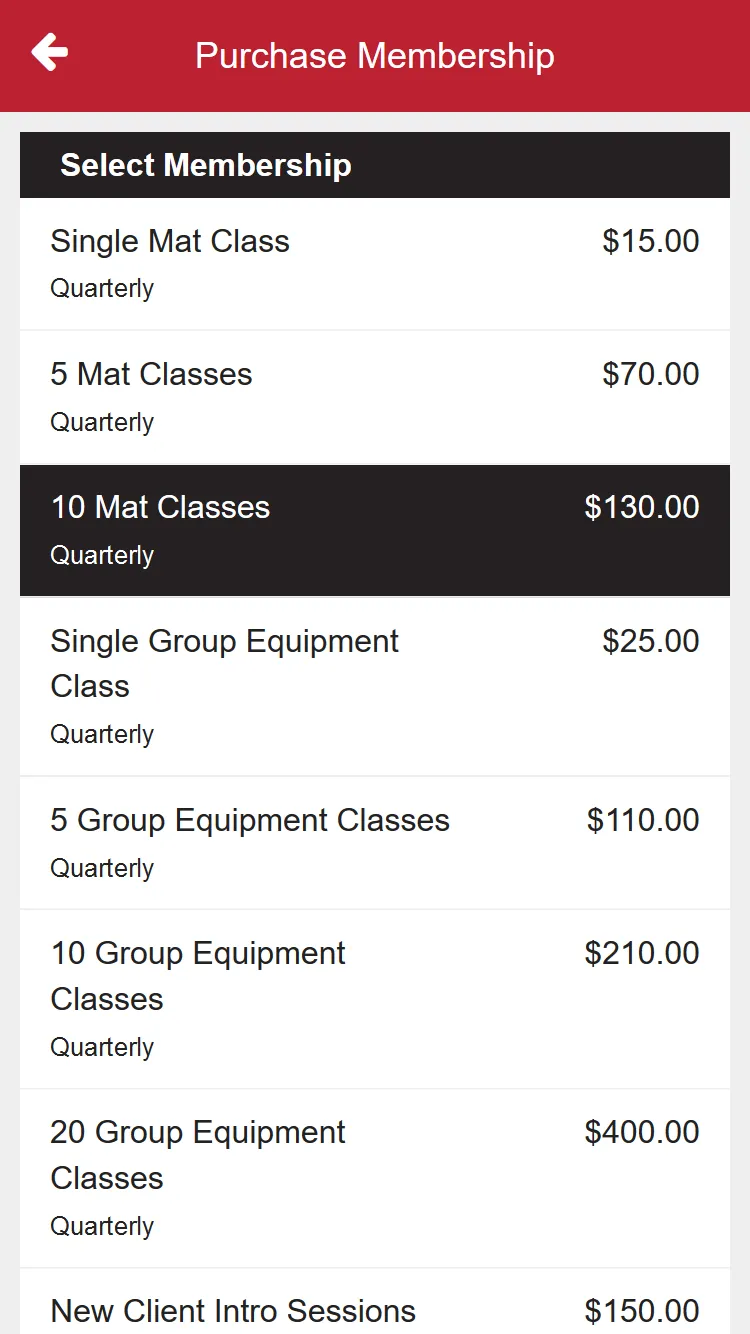750x1334 pixels.
Task: Click the Select Membership section header
Action: [x=375, y=165]
